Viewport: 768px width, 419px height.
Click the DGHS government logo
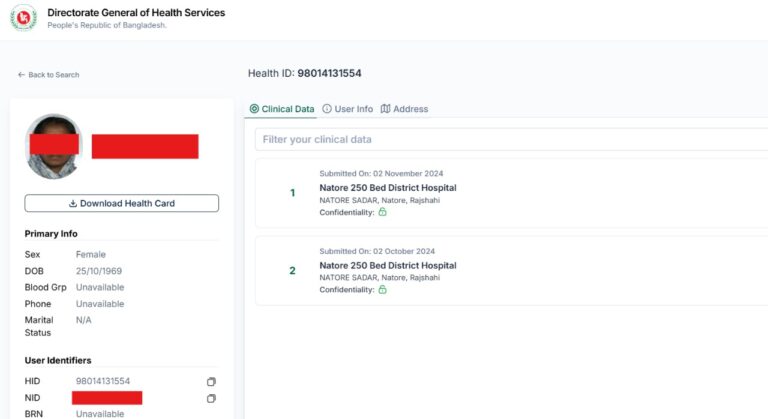(x=23, y=19)
